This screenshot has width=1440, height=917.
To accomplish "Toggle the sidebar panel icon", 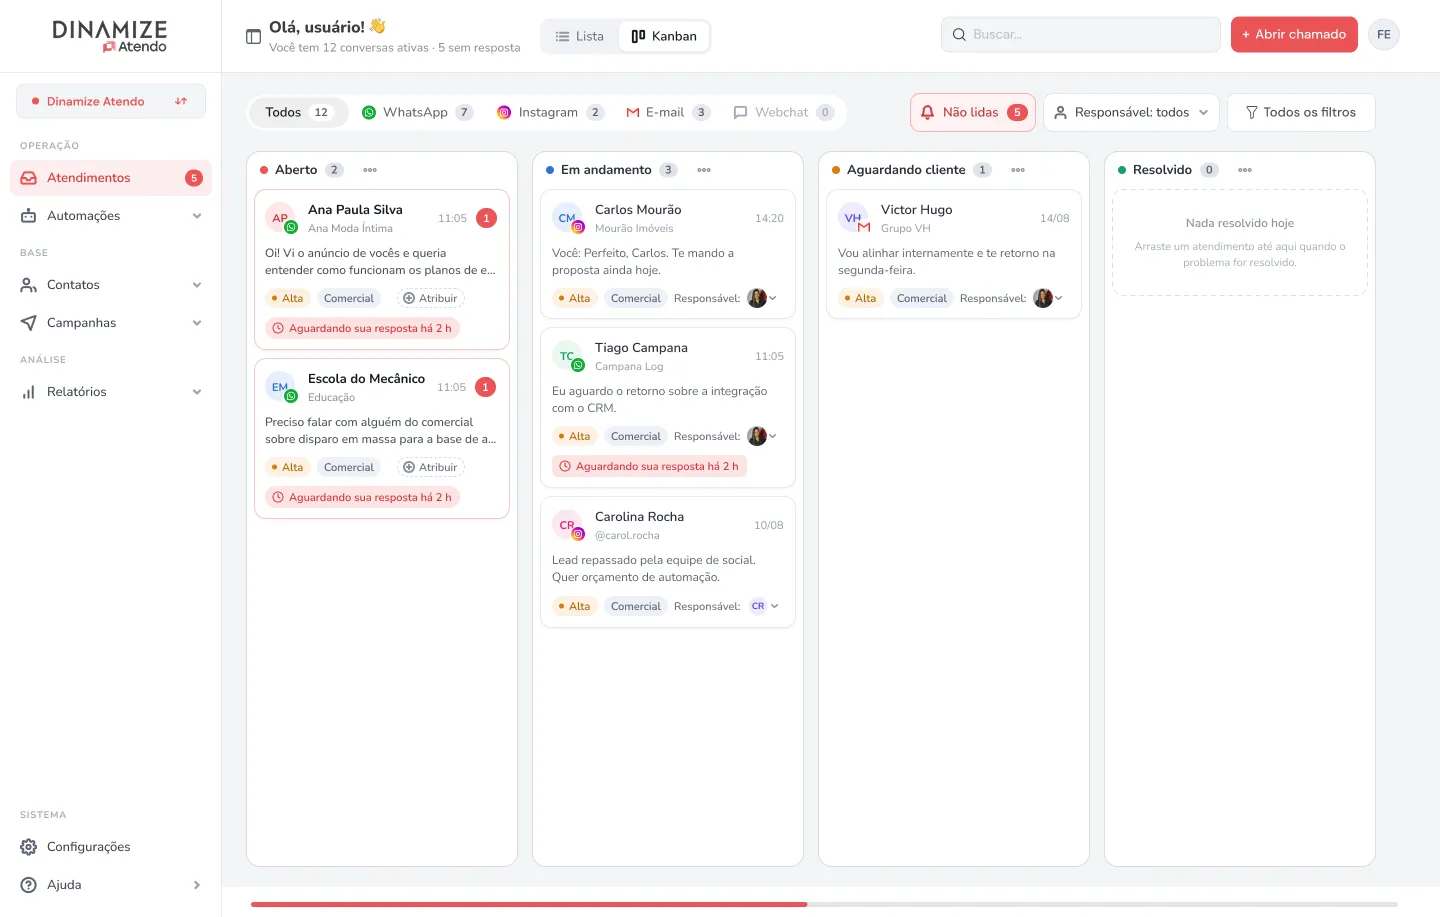I will [253, 37].
